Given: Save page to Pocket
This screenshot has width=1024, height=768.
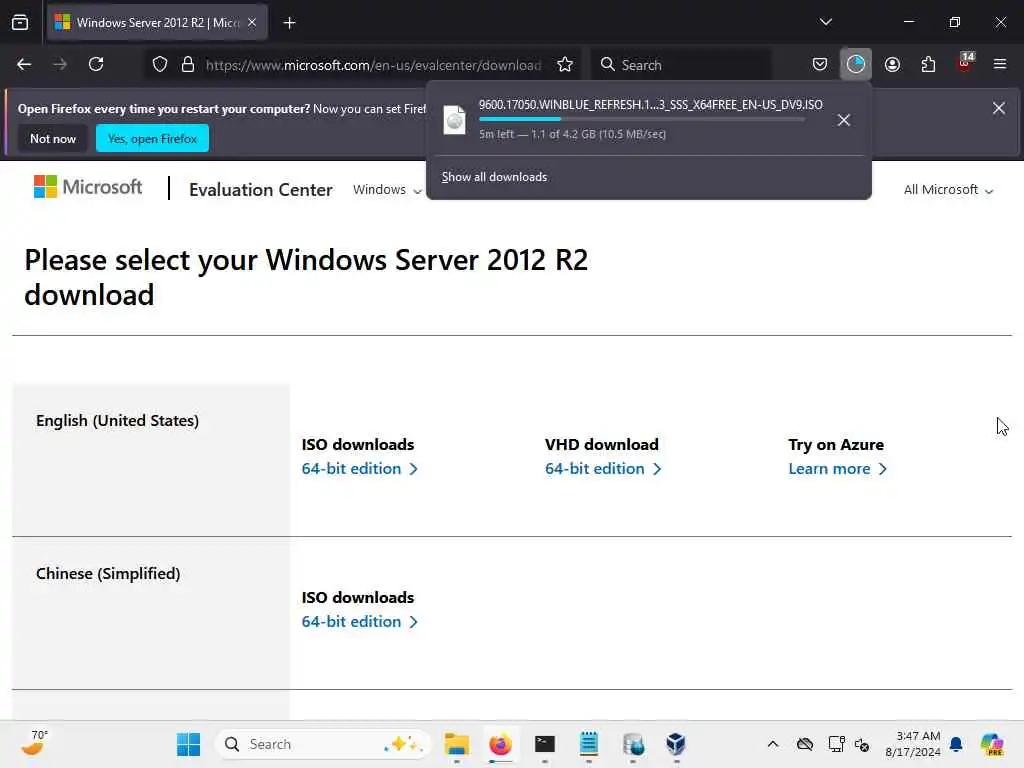Looking at the screenshot, I should coord(820,65).
